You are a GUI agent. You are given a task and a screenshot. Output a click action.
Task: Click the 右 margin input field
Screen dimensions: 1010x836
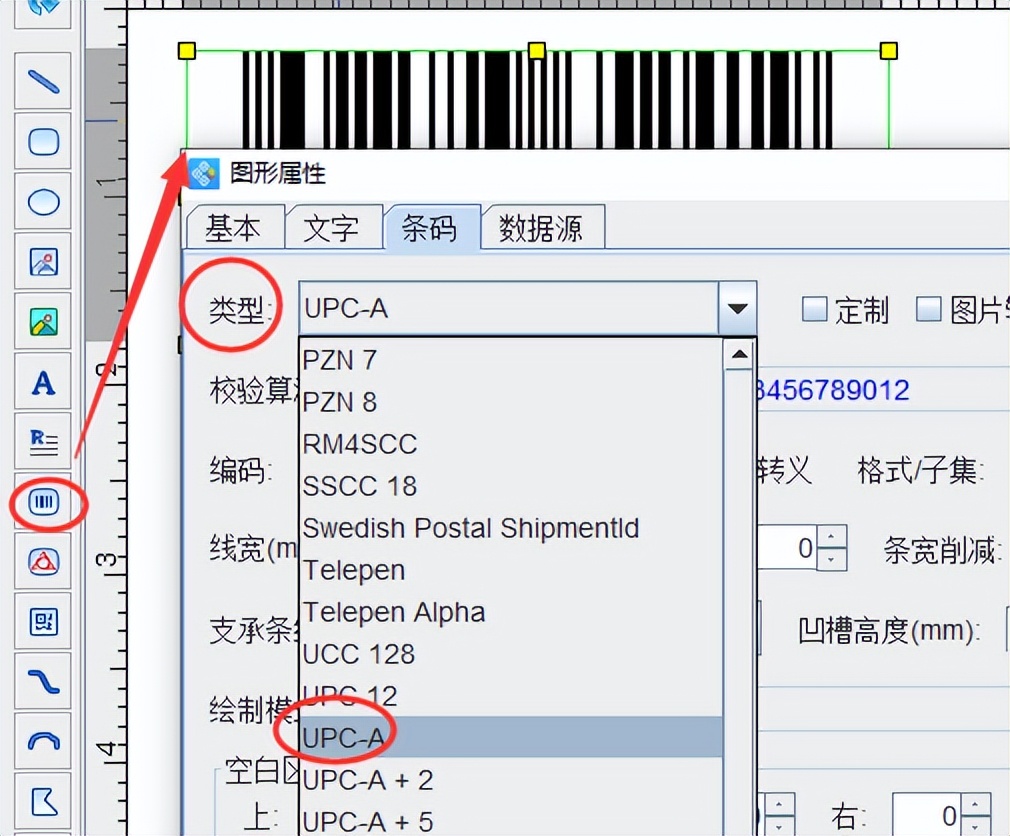926,815
